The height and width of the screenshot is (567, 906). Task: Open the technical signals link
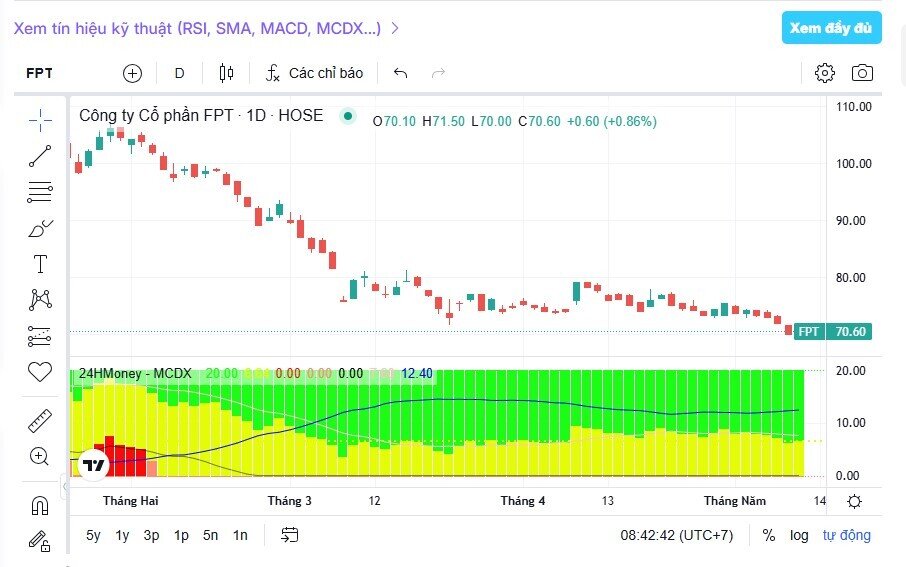[x=206, y=28]
